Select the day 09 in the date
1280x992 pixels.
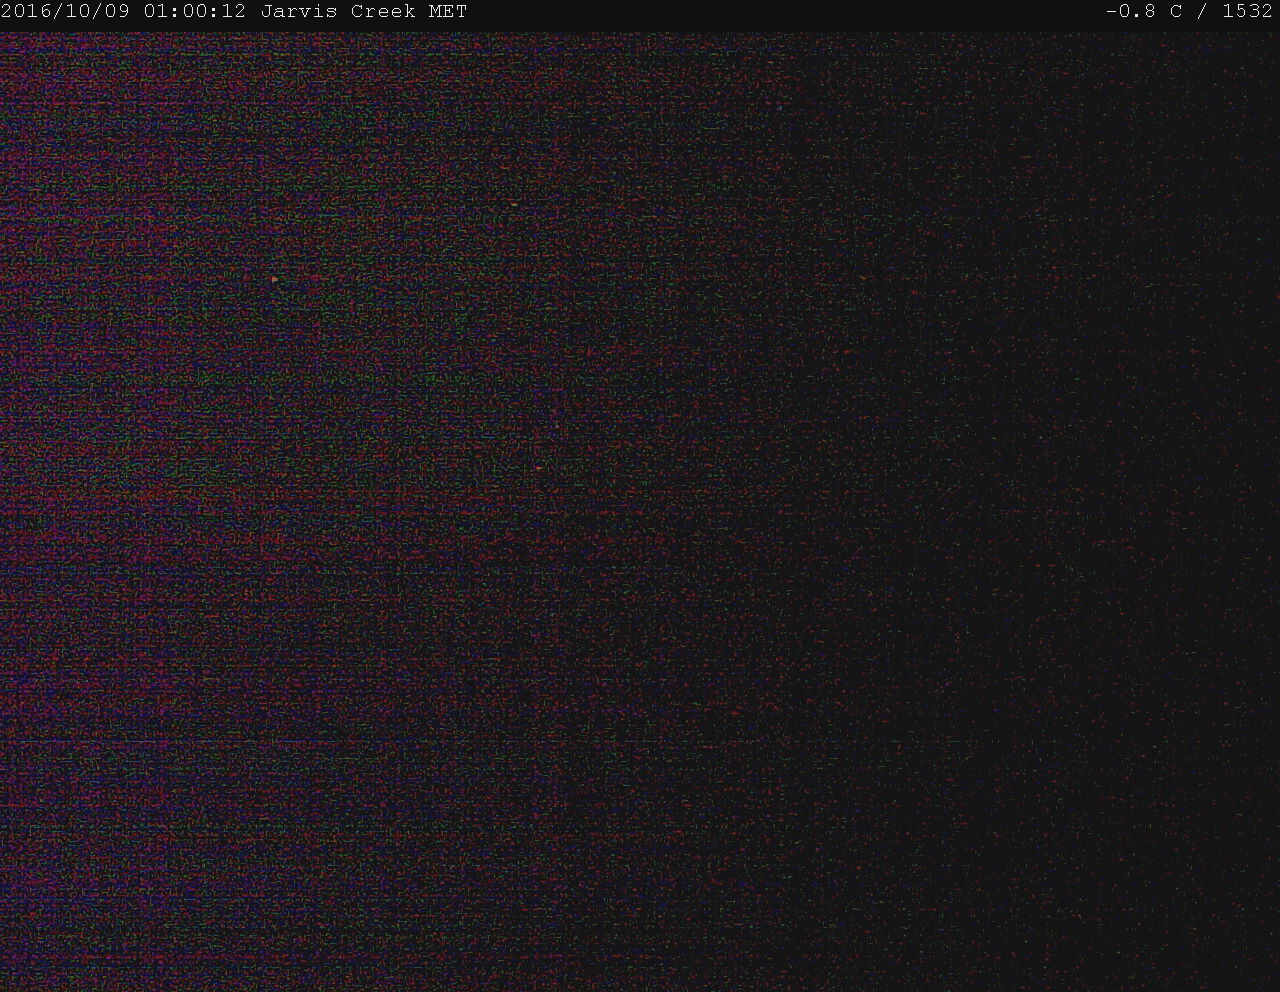[x=119, y=12]
